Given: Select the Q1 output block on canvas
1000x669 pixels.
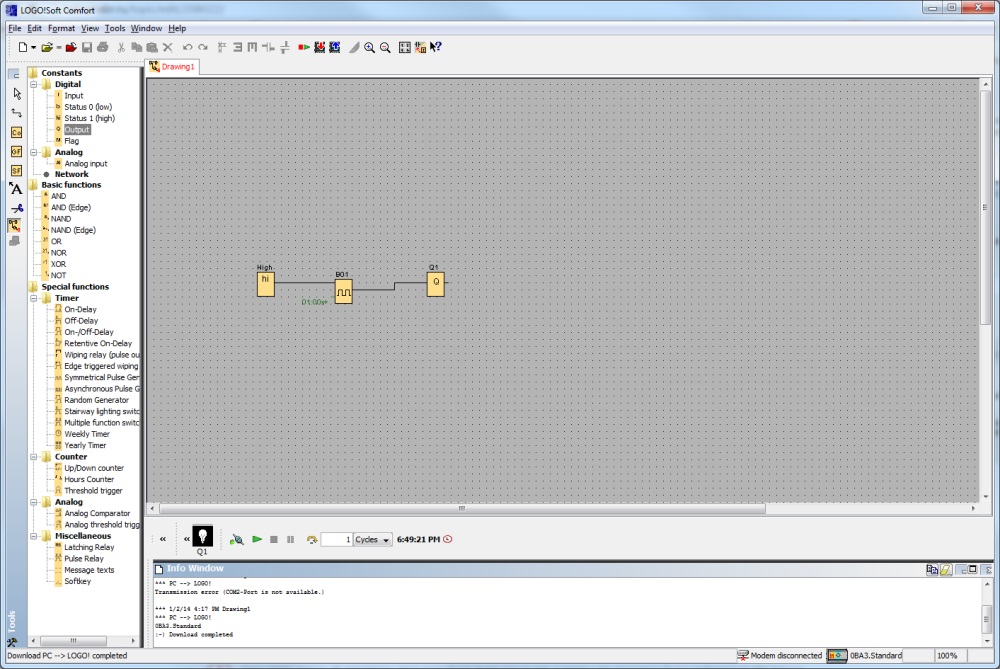Looking at the screenshot, I should coord(436,284).
